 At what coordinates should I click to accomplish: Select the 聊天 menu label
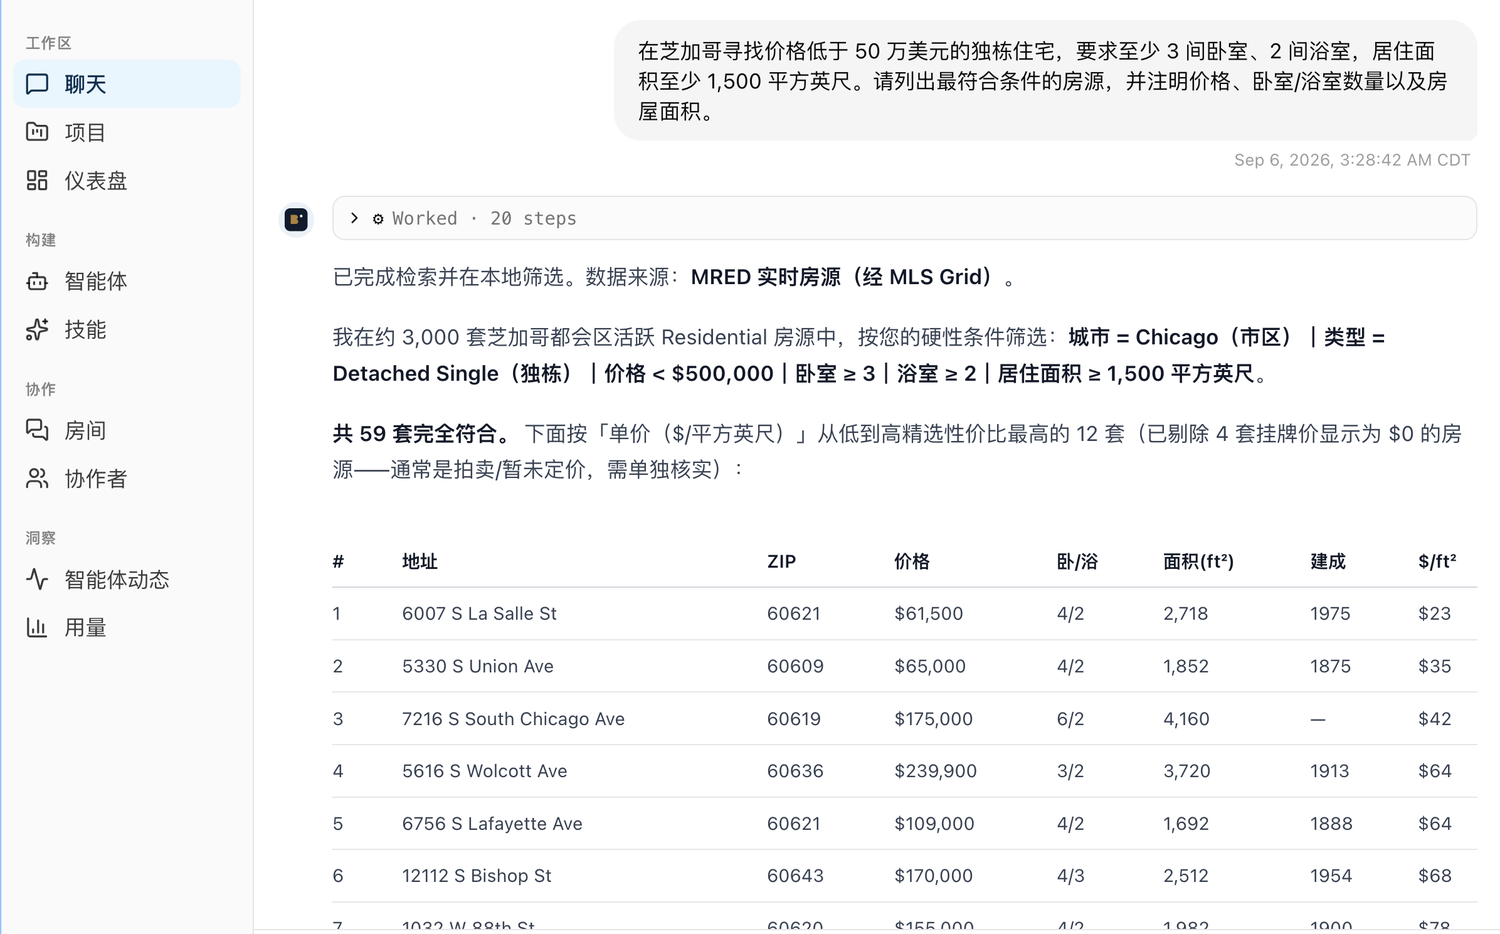85,84
